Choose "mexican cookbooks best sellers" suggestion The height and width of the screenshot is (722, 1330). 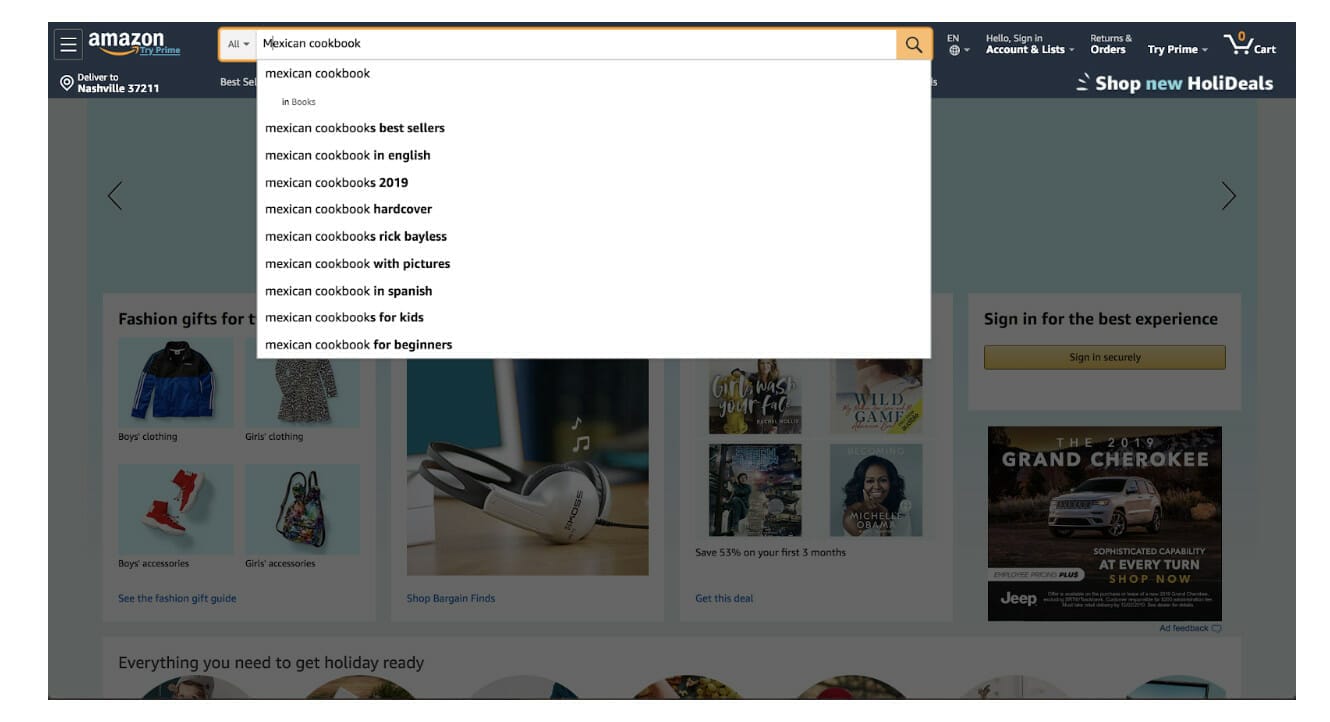coord(593,128)
